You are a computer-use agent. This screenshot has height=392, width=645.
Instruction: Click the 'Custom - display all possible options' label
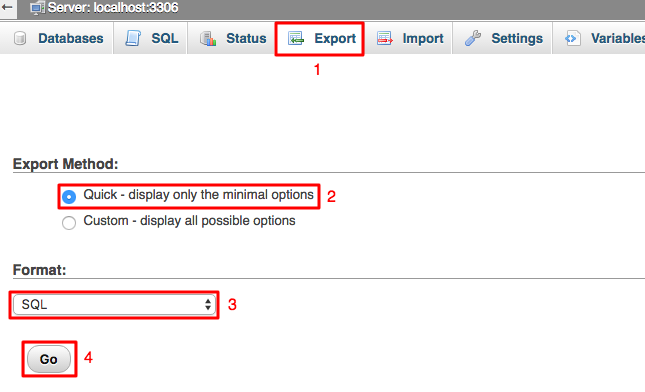click(189, 221)
